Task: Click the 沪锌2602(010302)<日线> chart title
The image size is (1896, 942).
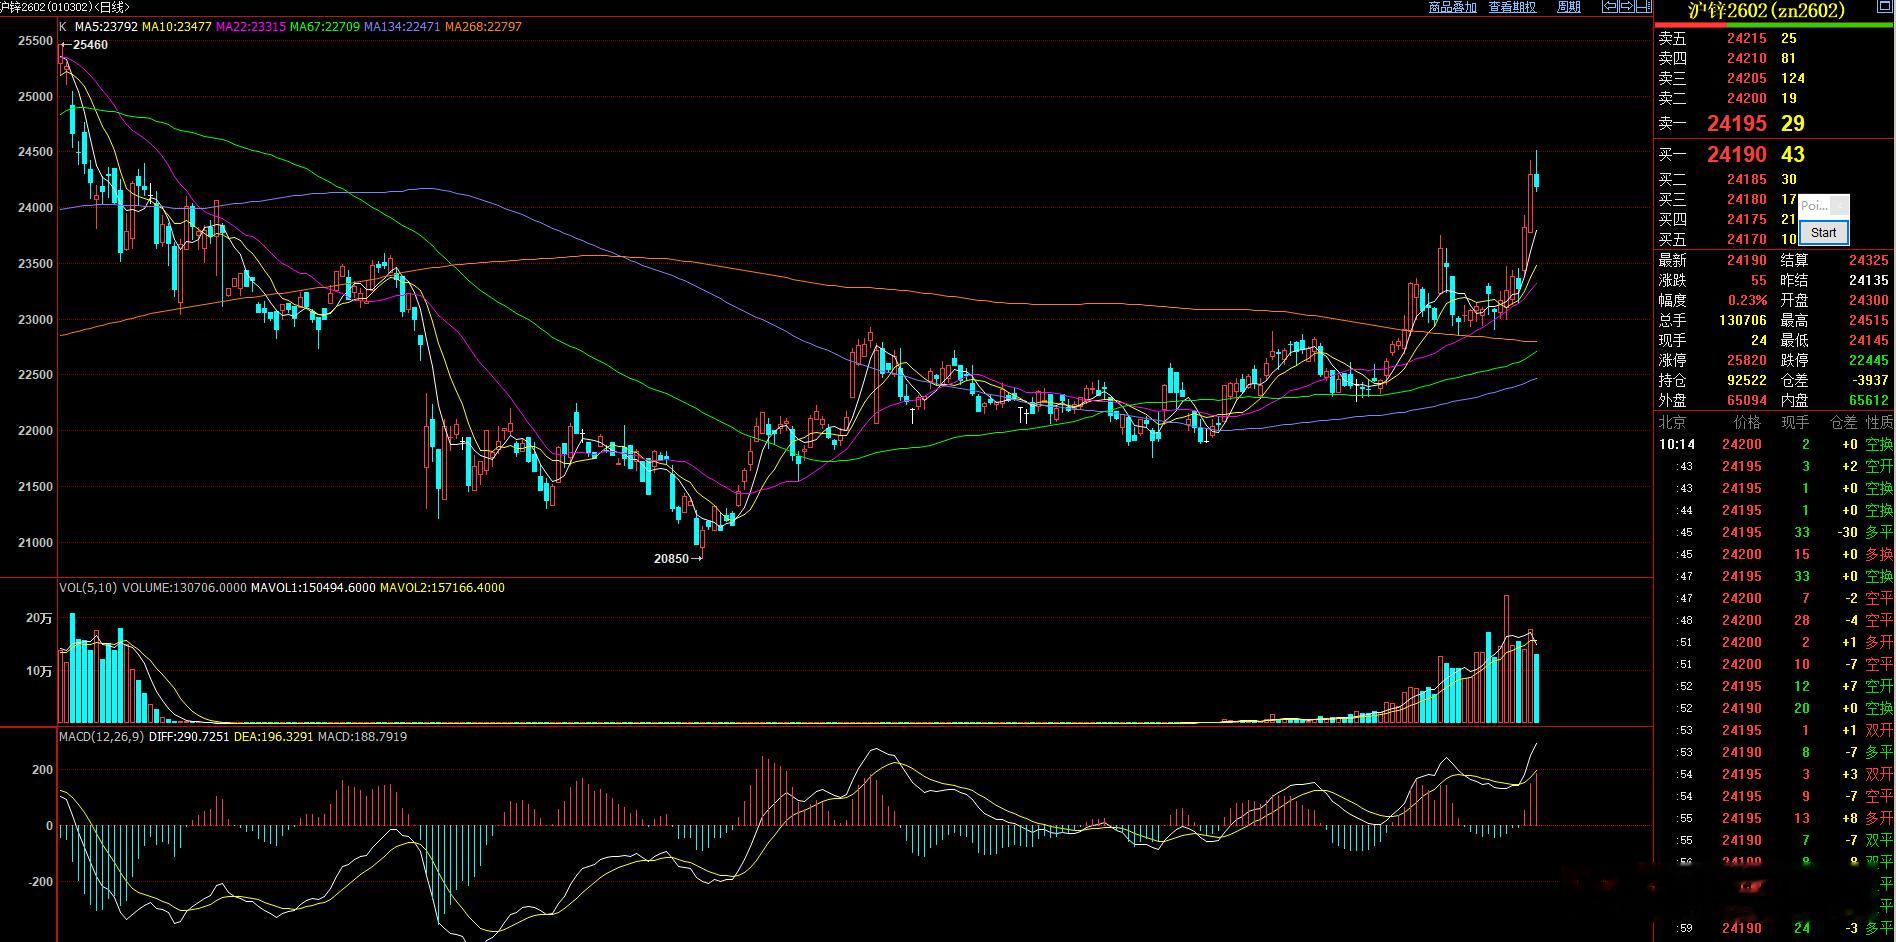Action: point(65,7)
